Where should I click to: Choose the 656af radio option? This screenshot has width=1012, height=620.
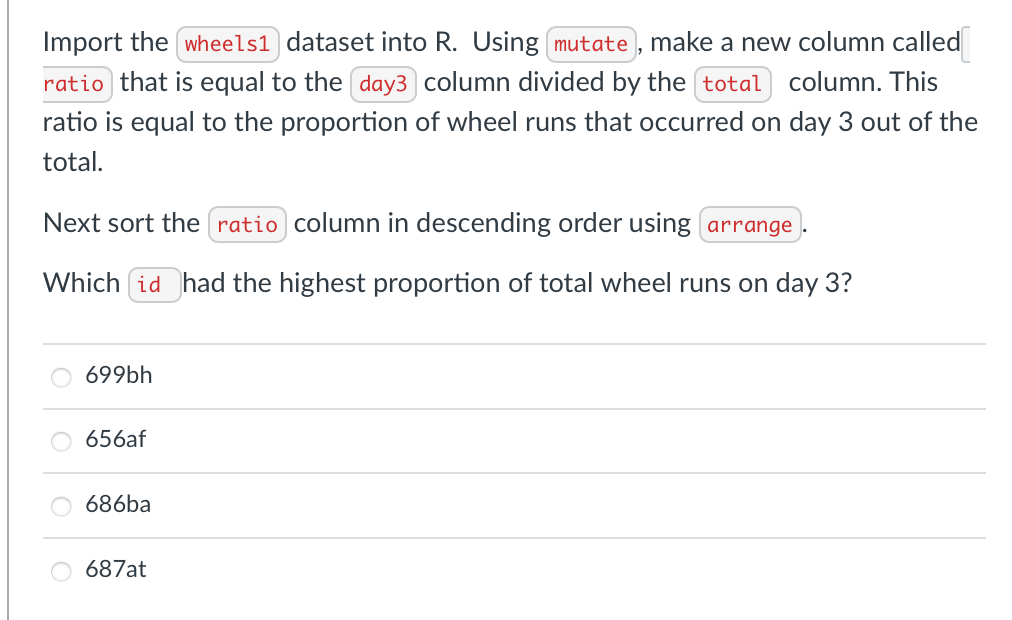[62, 441]
